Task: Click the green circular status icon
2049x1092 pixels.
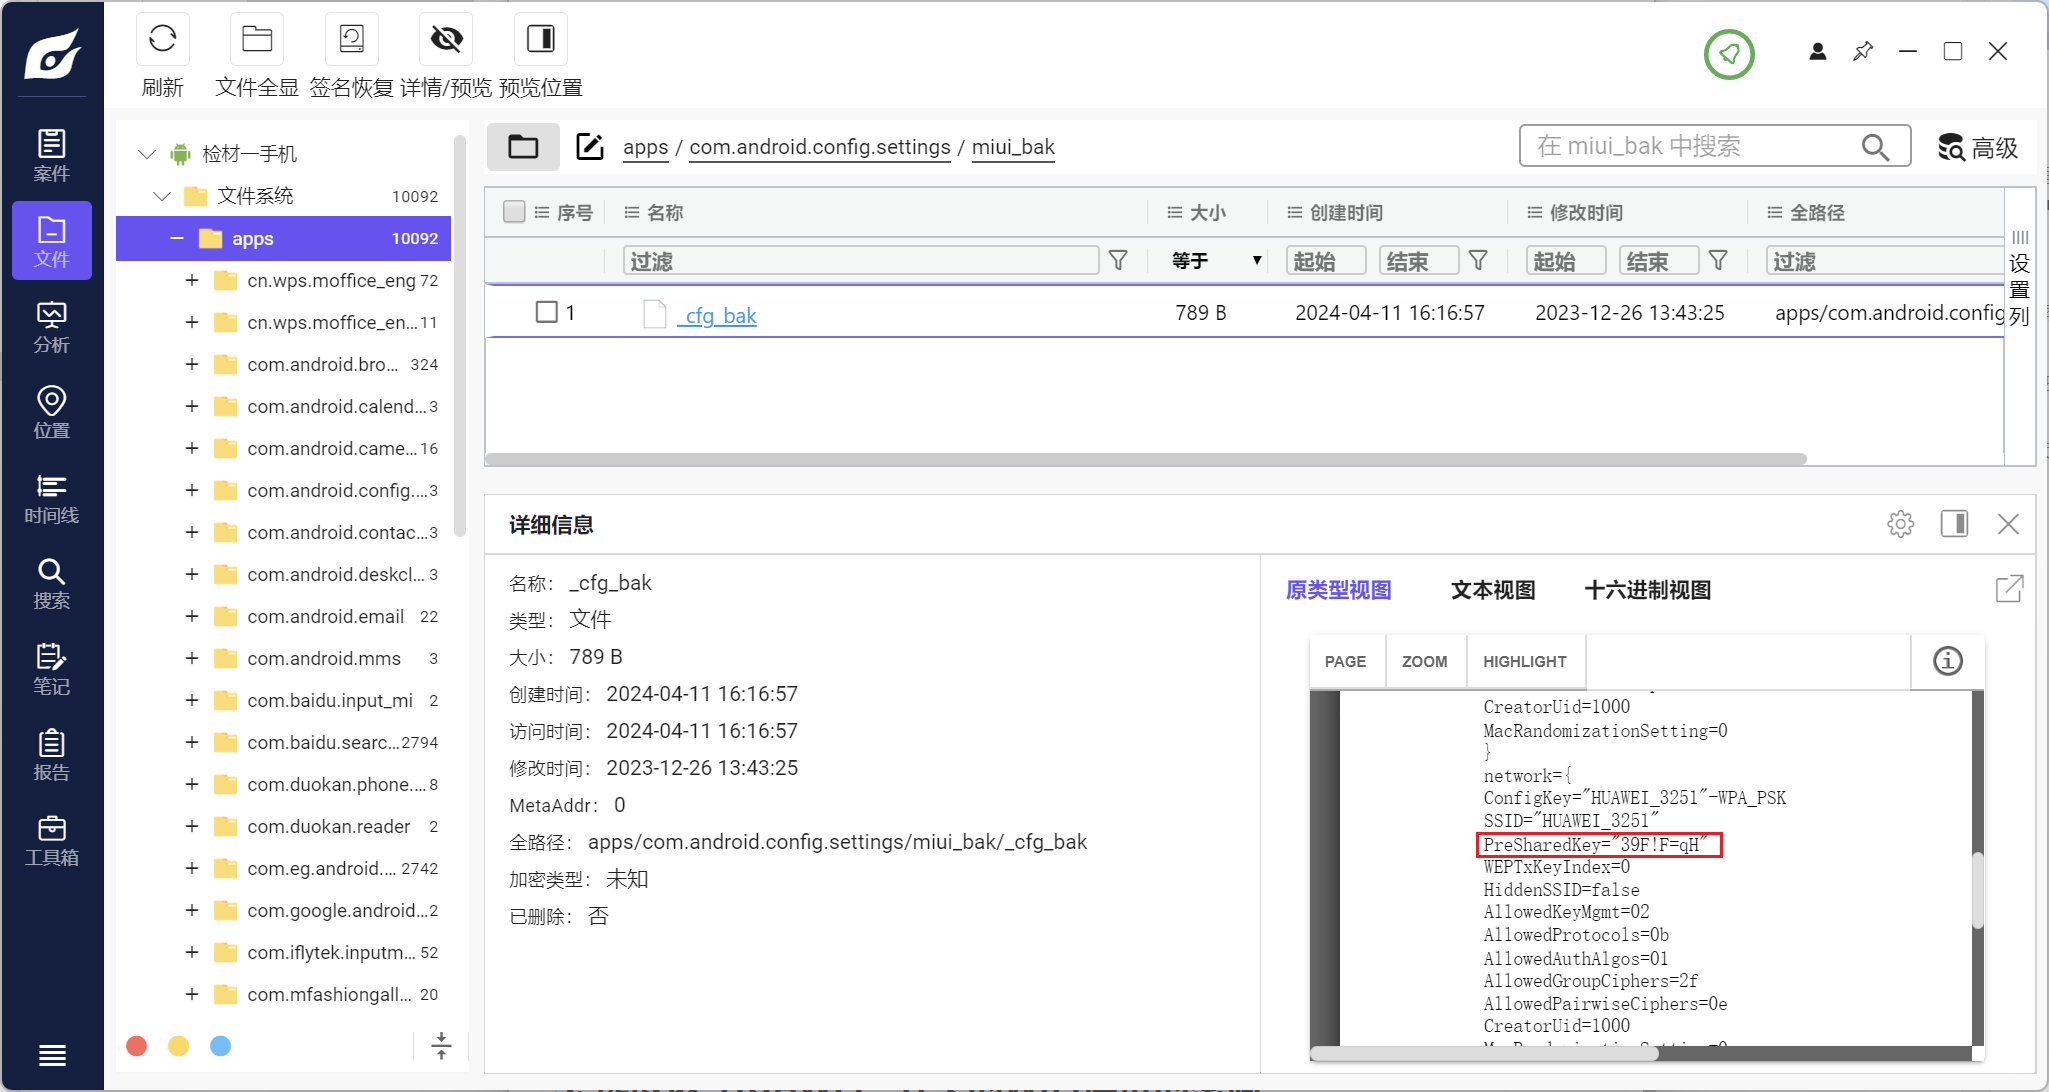Action: (1729, 53)
